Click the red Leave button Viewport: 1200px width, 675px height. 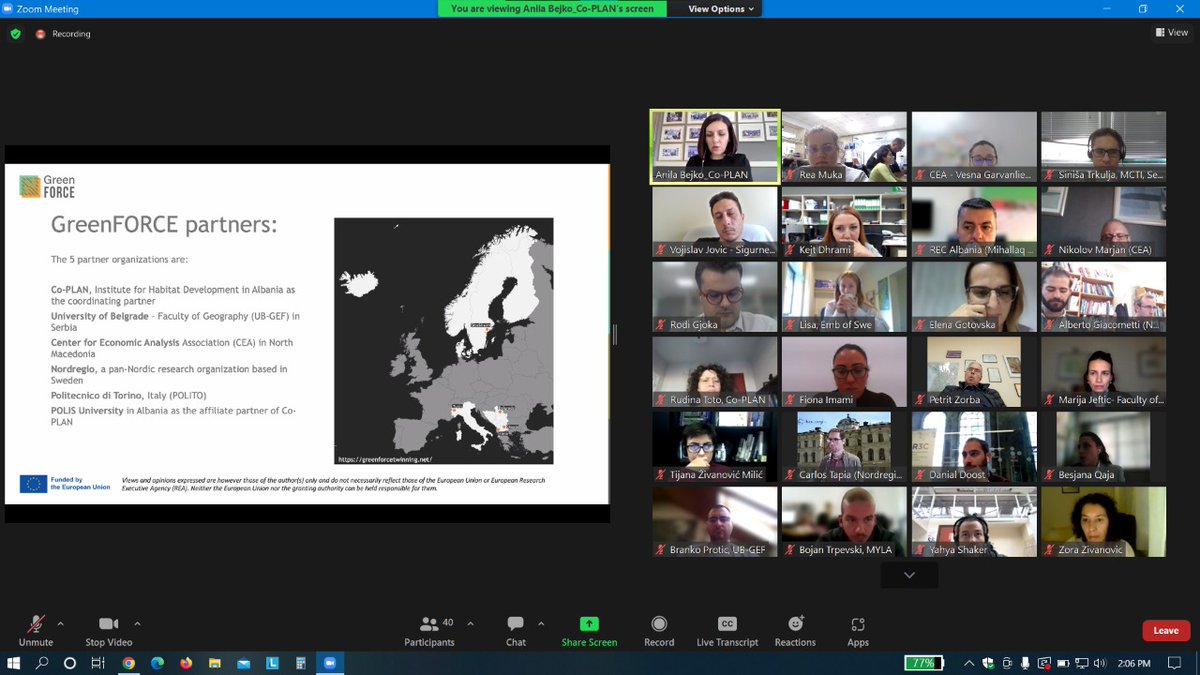point(1166,631)
